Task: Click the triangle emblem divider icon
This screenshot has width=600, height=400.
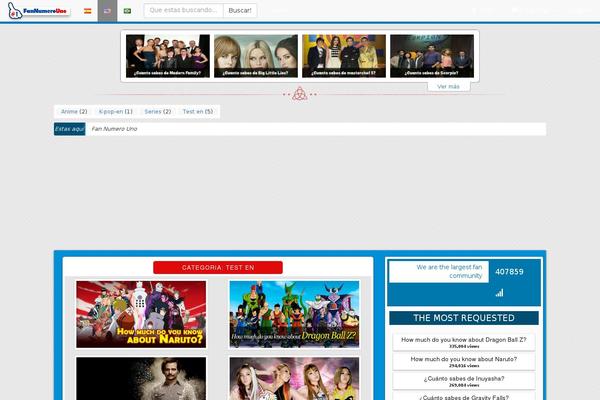Action: point(300,94)
